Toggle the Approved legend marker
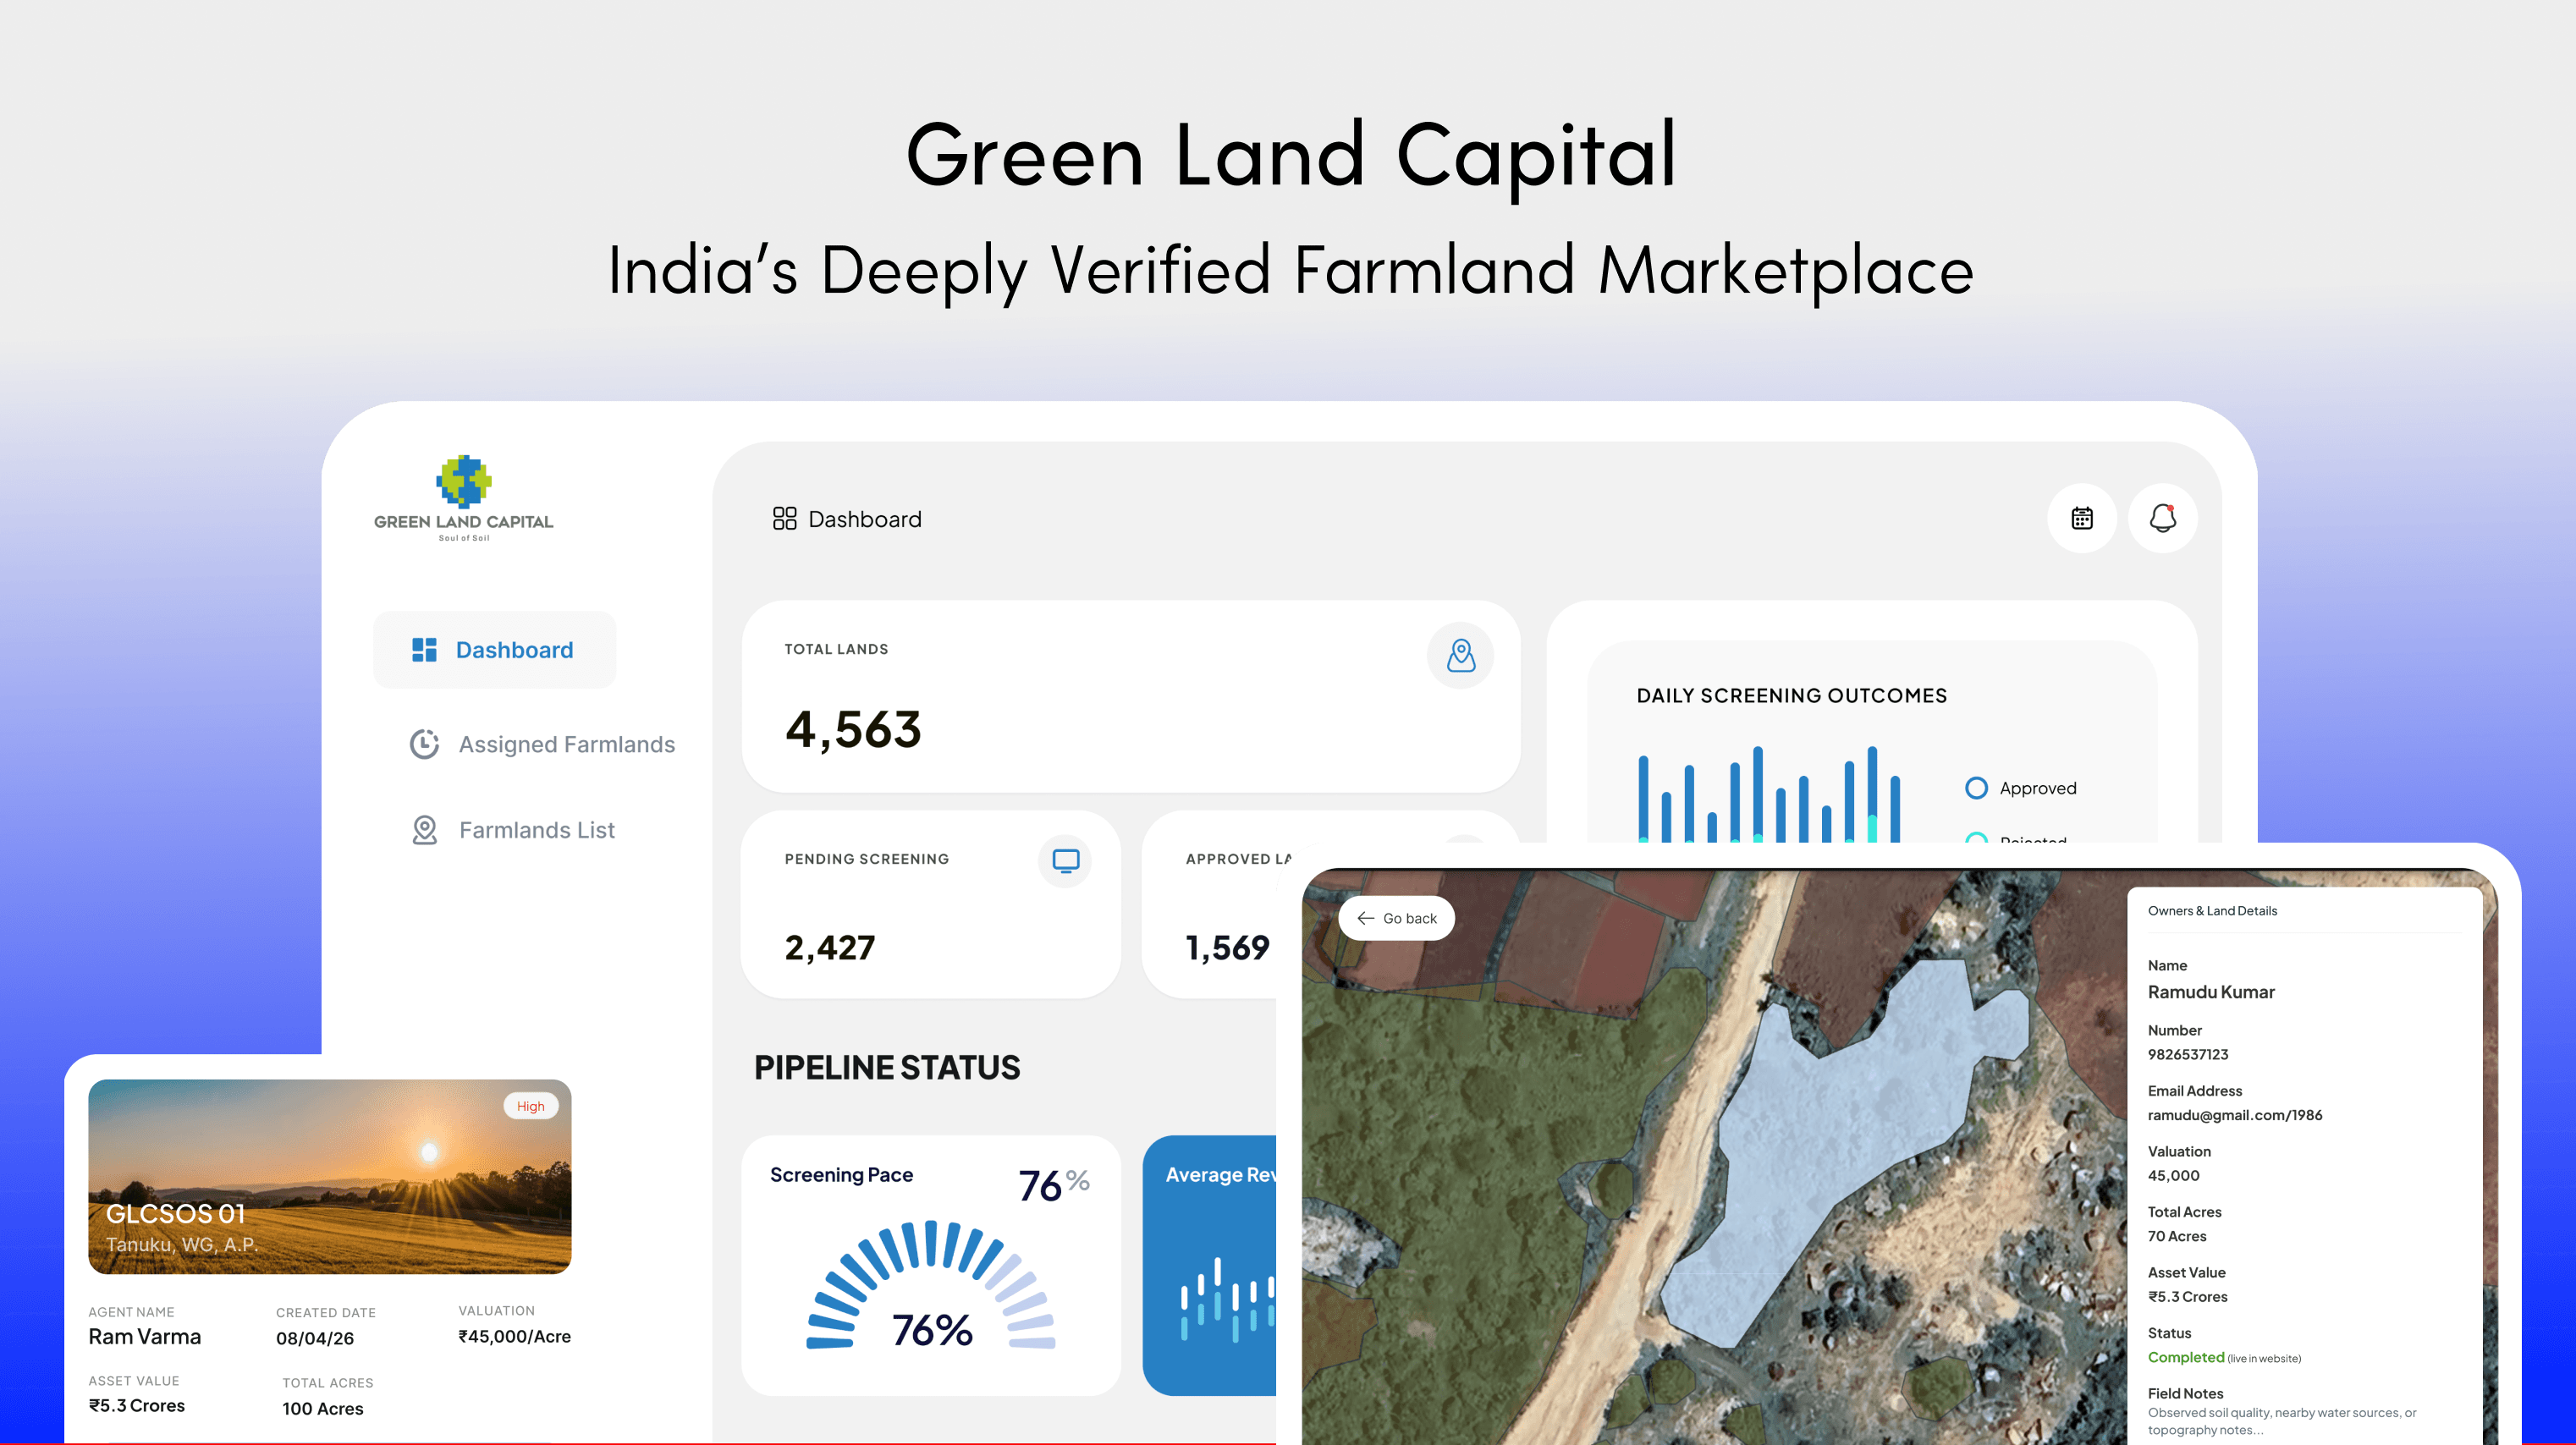The height and width of the screenshot is (1445, 2576). 1976,788
